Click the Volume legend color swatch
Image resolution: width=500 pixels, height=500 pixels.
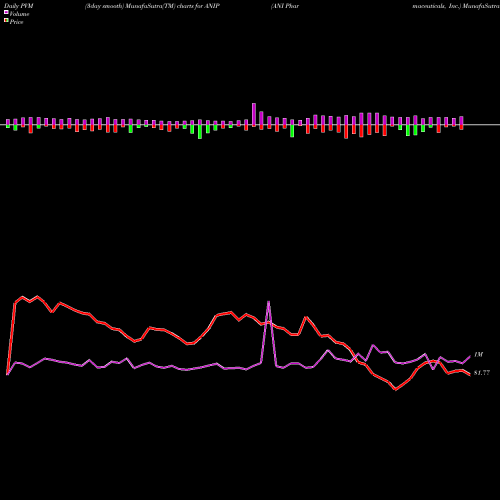pyautogui.click(x=6, y=12)
